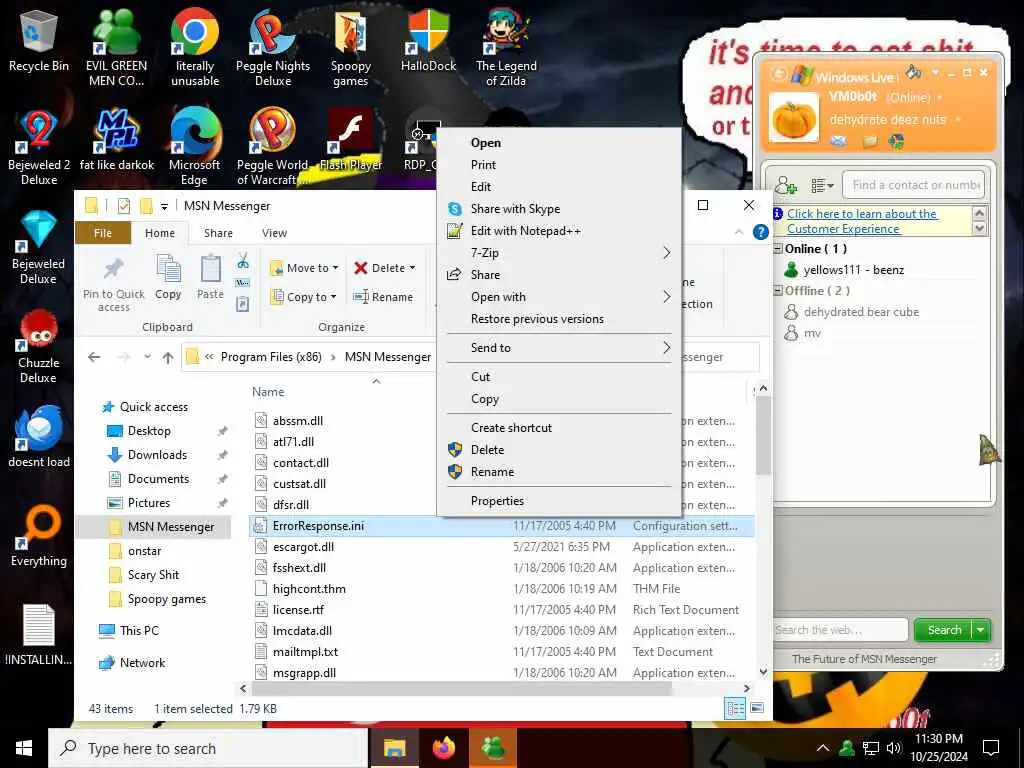This screenshot has height=768, width=1024.
Task: Click Rename button in Organize group
Action: click(x=383, y=296)
